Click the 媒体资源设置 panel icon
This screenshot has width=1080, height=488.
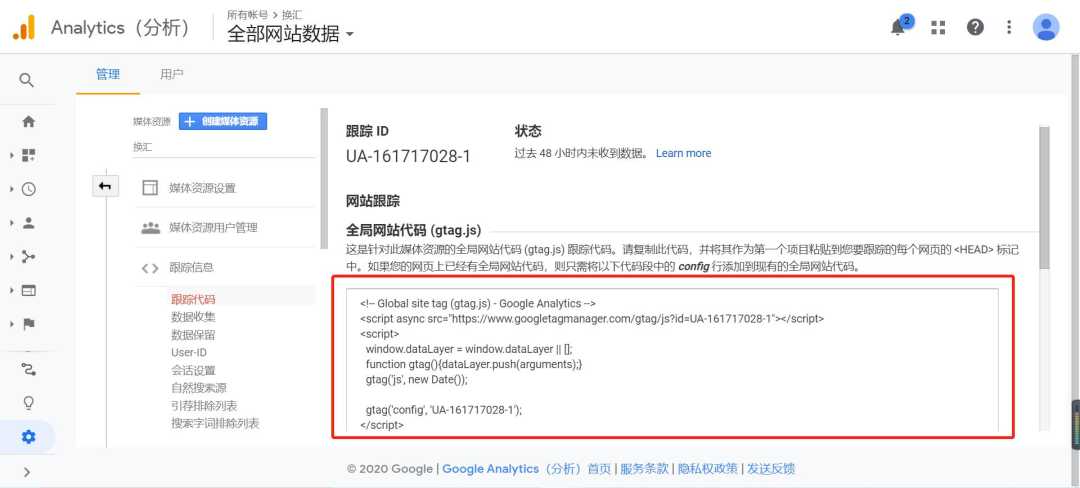tap(150, 189)
